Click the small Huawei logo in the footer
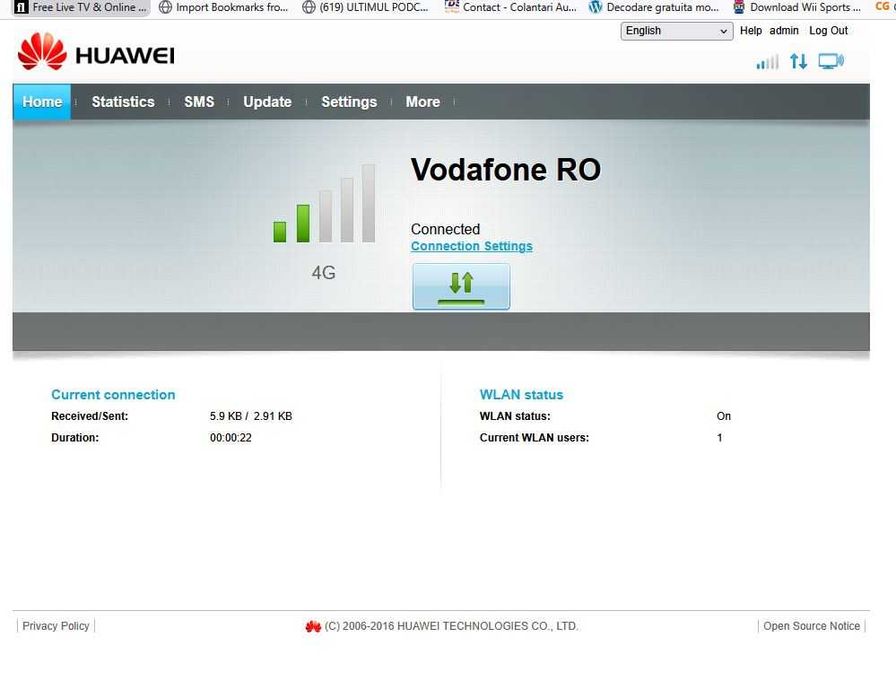Viewport: 896px width, 700px height. tap(313, 626)
